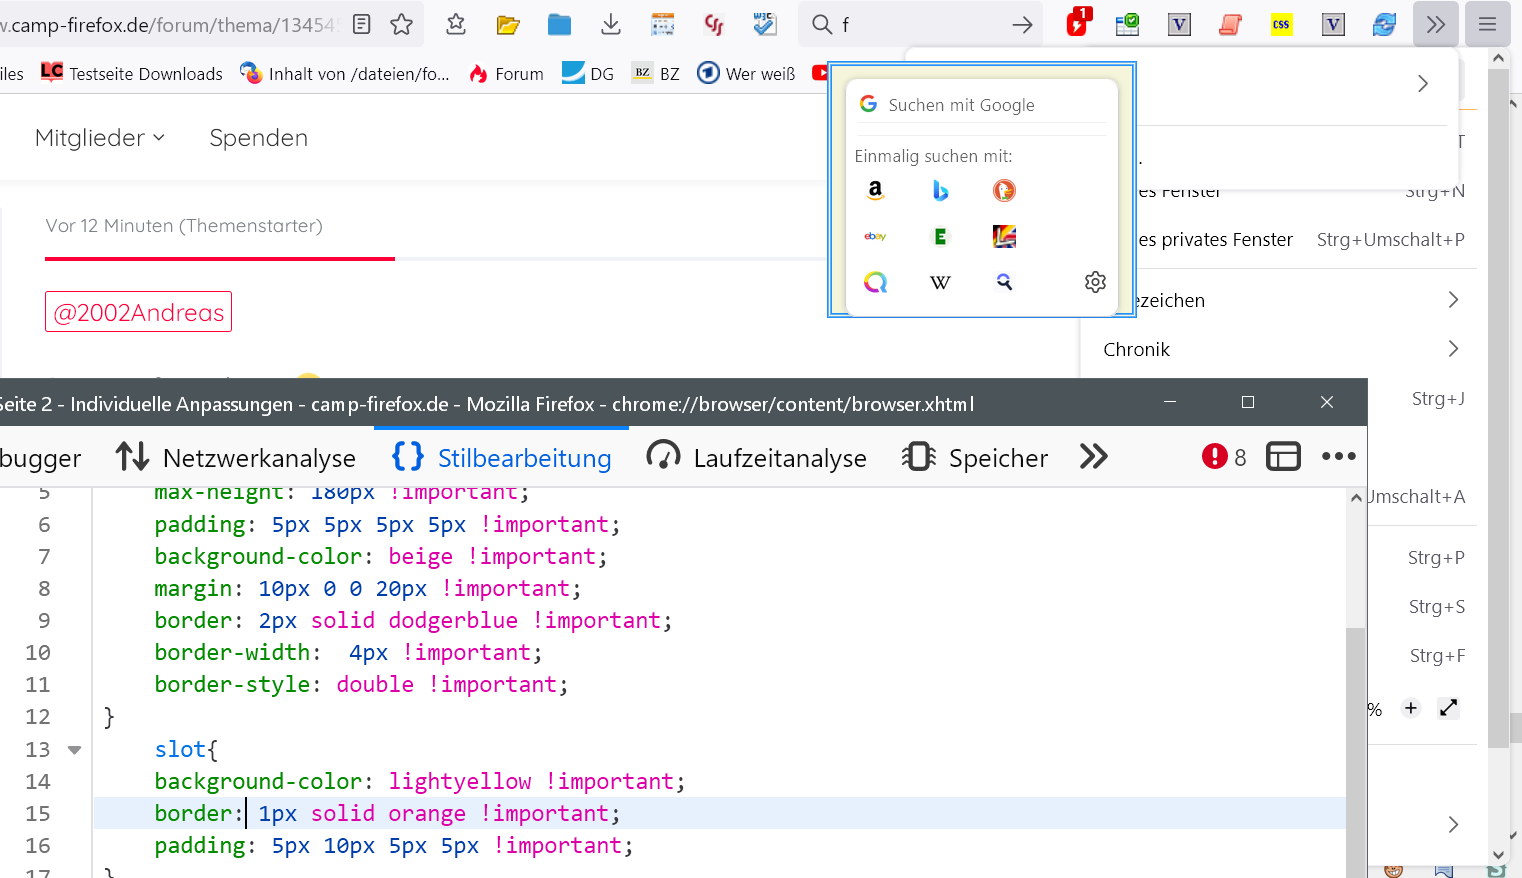Choose Wikipedia one-off search icon

940,283
